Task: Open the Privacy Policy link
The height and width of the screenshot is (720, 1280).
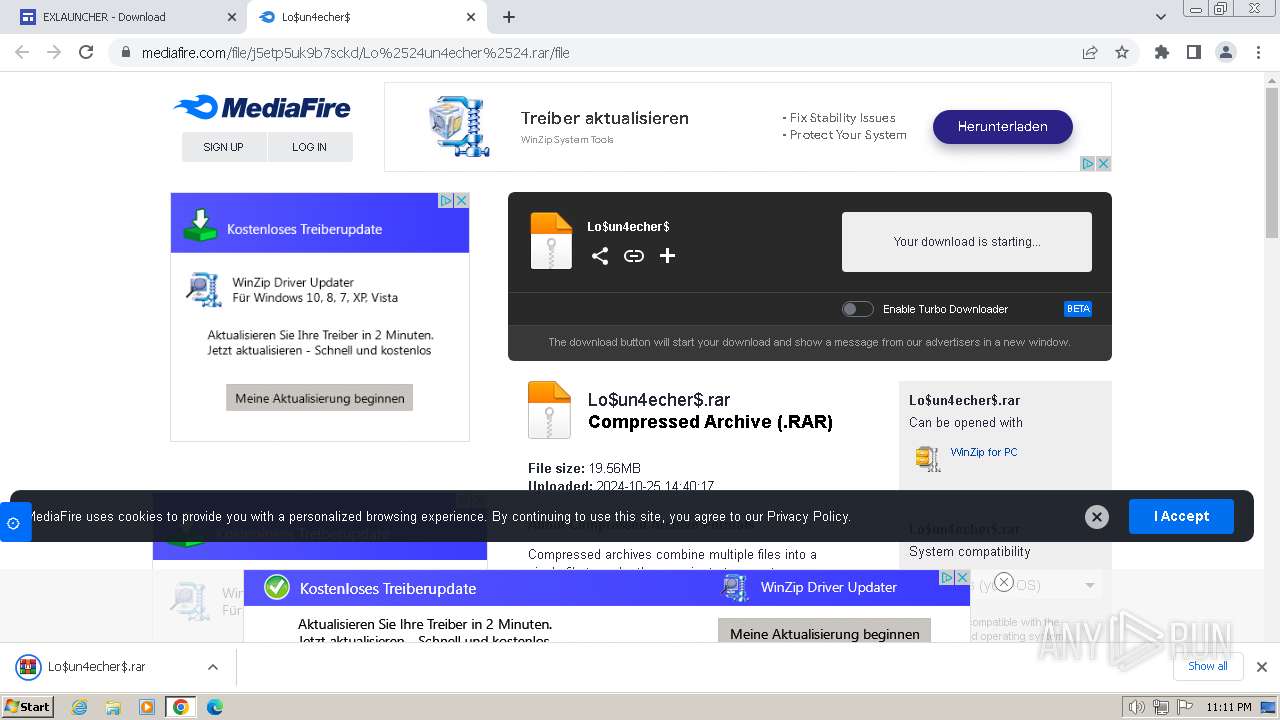Action: point(808,517)
